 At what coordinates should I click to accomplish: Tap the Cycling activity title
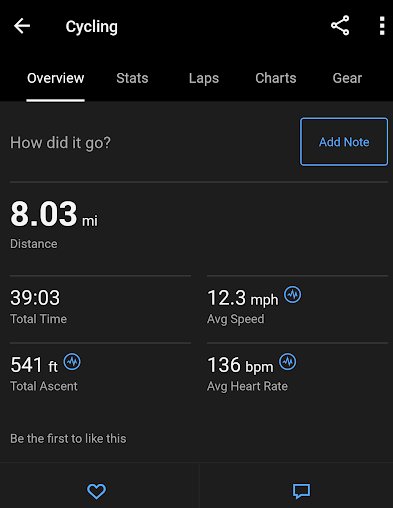click(92, 27)
